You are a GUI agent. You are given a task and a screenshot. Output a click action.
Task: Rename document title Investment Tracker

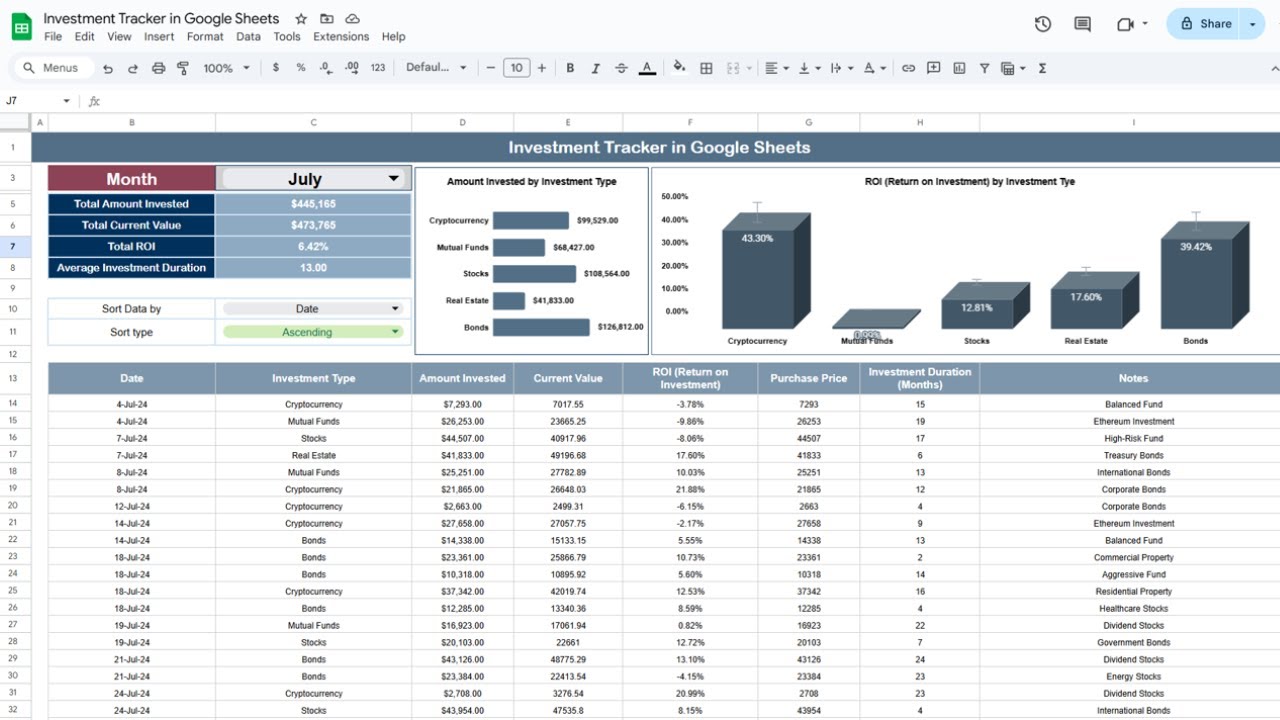point(162,19)
